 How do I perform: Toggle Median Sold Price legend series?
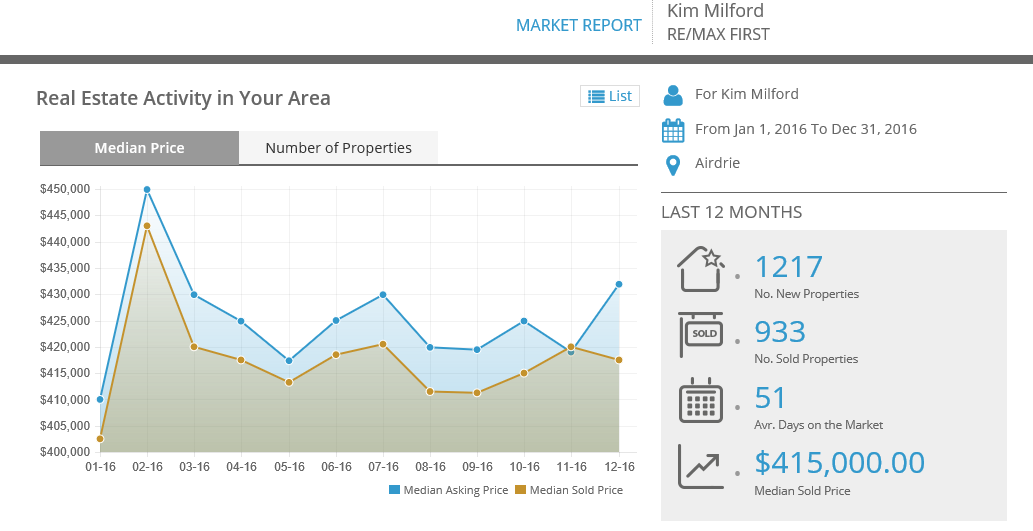tap(575, 490)
